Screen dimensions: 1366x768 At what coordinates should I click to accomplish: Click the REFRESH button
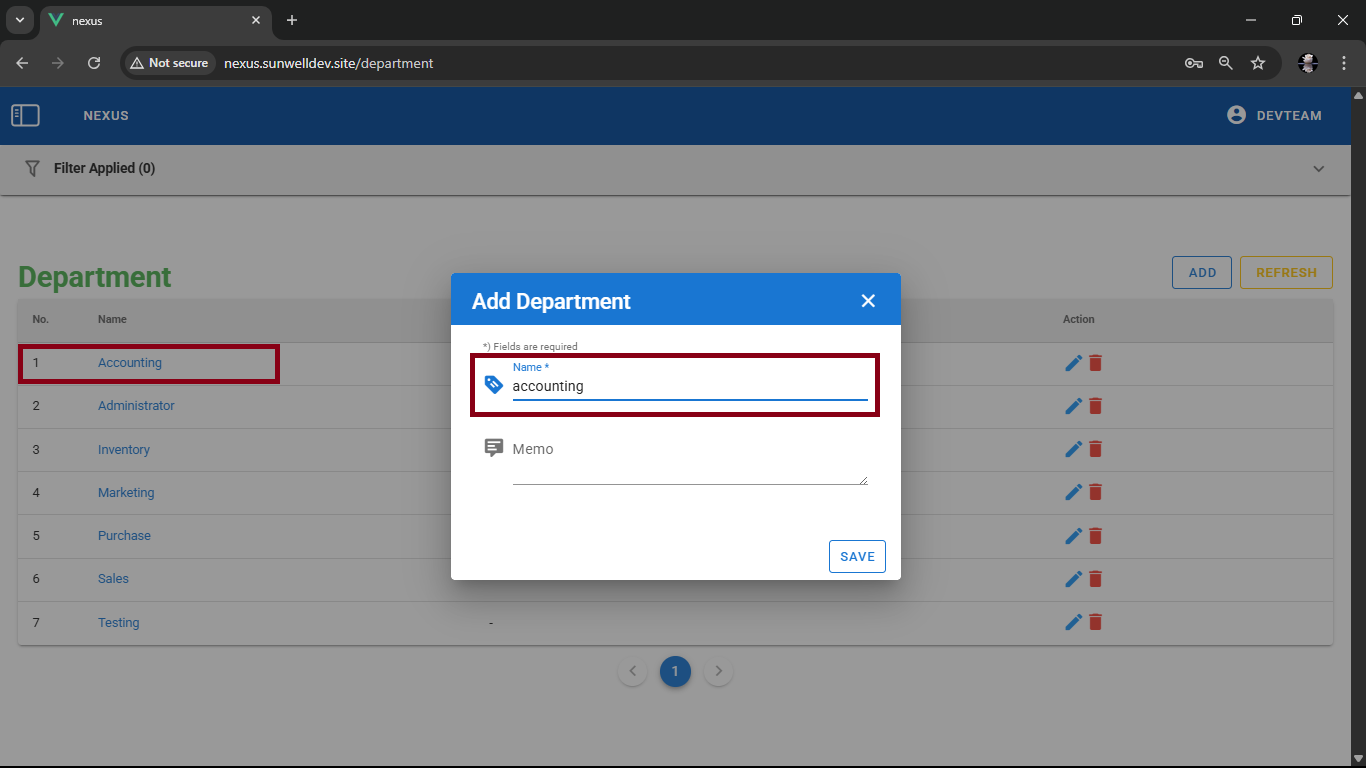pos(1285,273)
